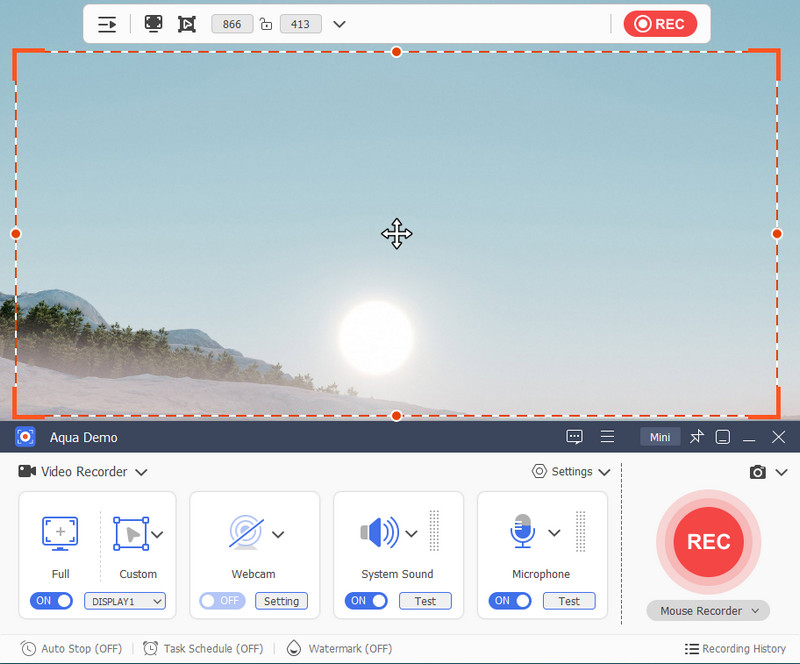Expand the Custom region options arrow
Image resolution: width=800 pixels, height=664 pixels.
coord(158,534)
